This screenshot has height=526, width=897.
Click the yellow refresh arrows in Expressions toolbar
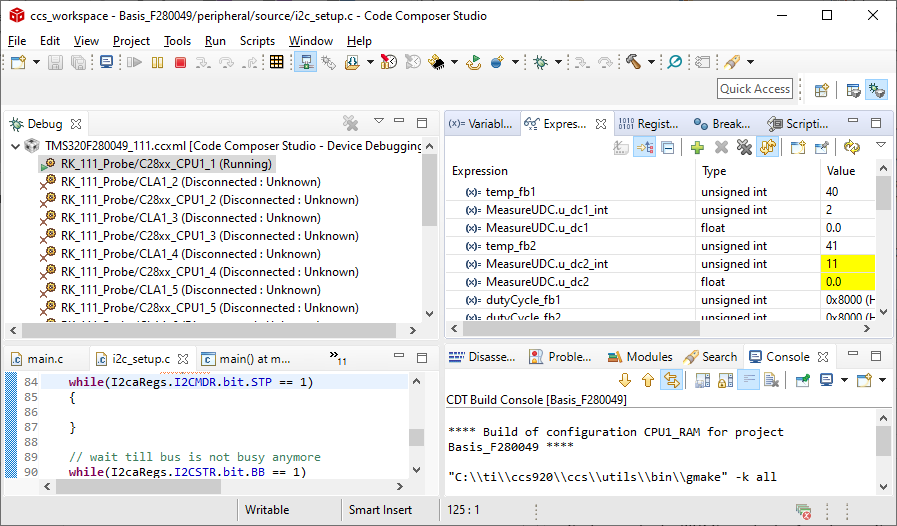click(x=852, y=148)
